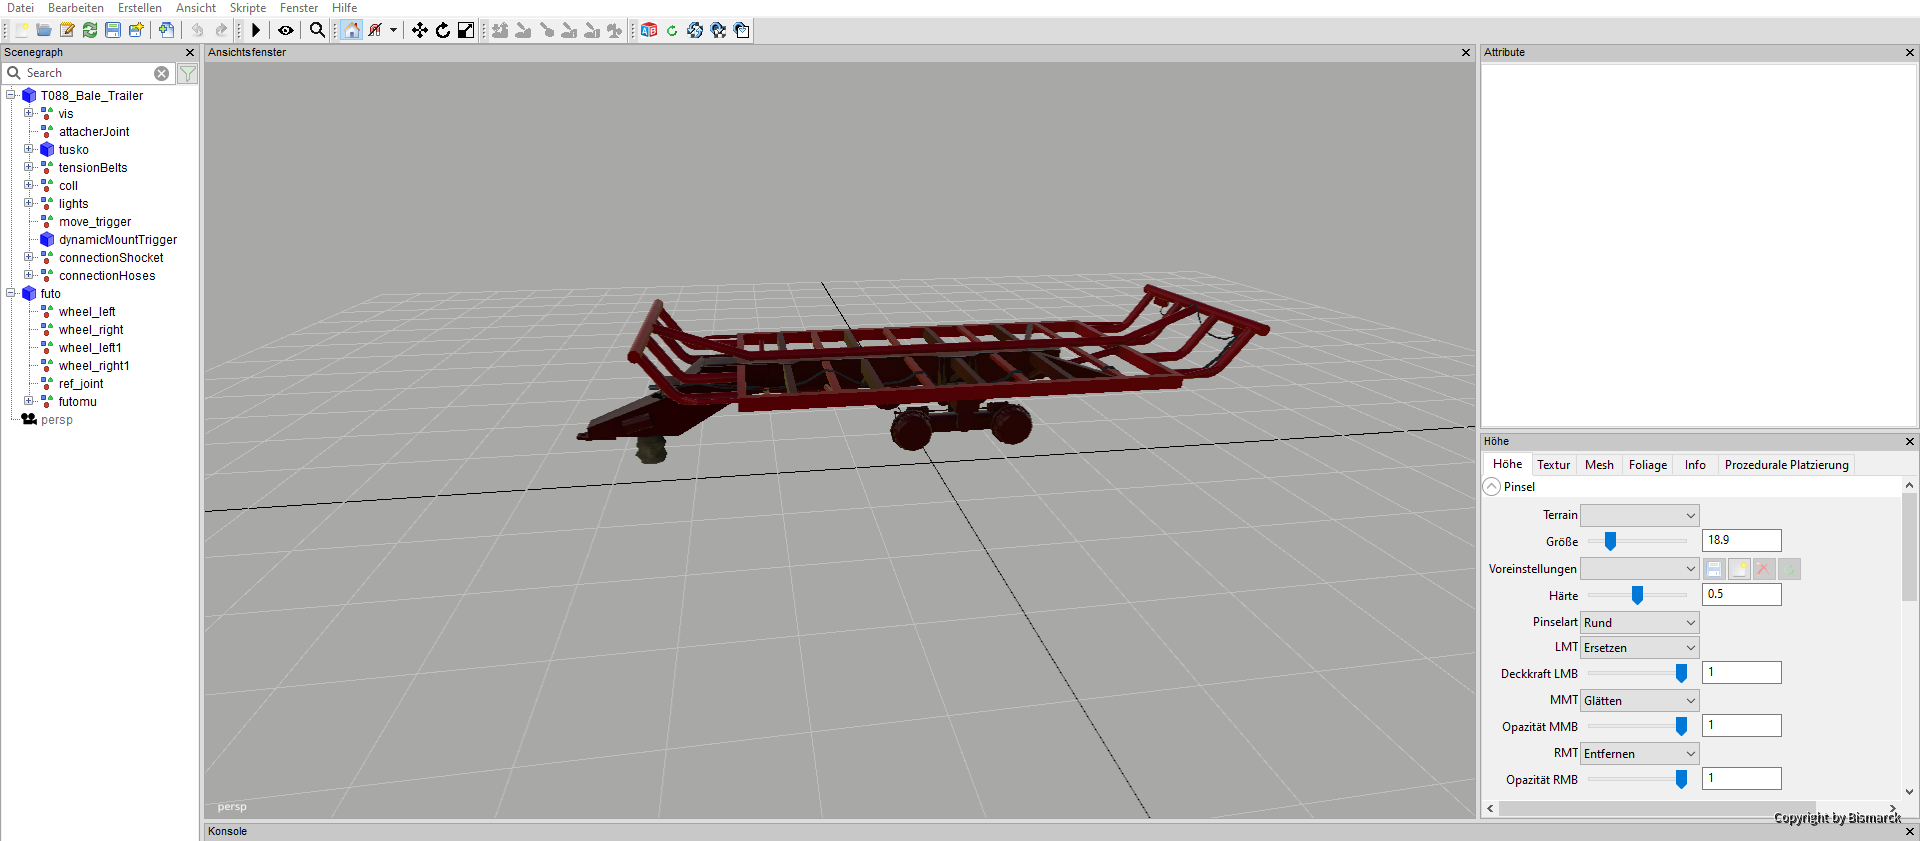Select the persp camera in Scenegraph
1920x841 pixels.
(x=56, y=420)
